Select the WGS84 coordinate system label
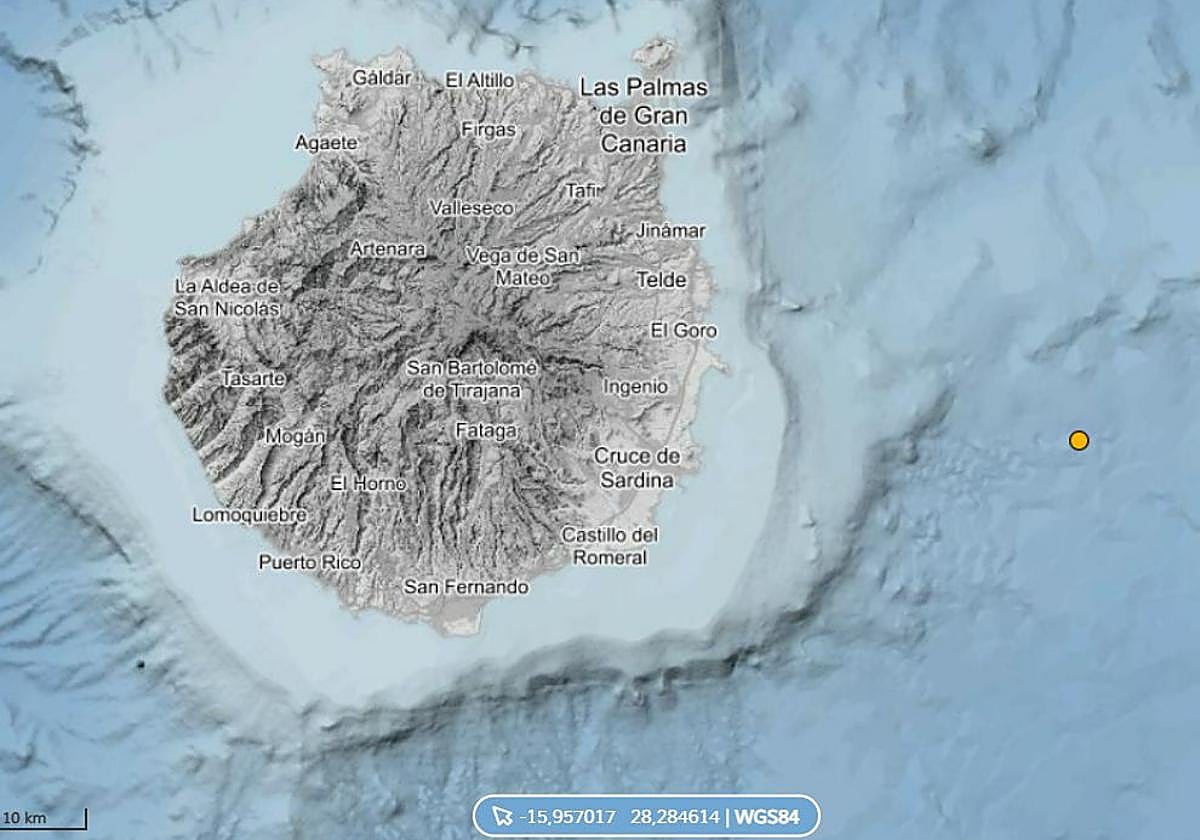This screenshot has width=1200, height=840. pos(767,817)
